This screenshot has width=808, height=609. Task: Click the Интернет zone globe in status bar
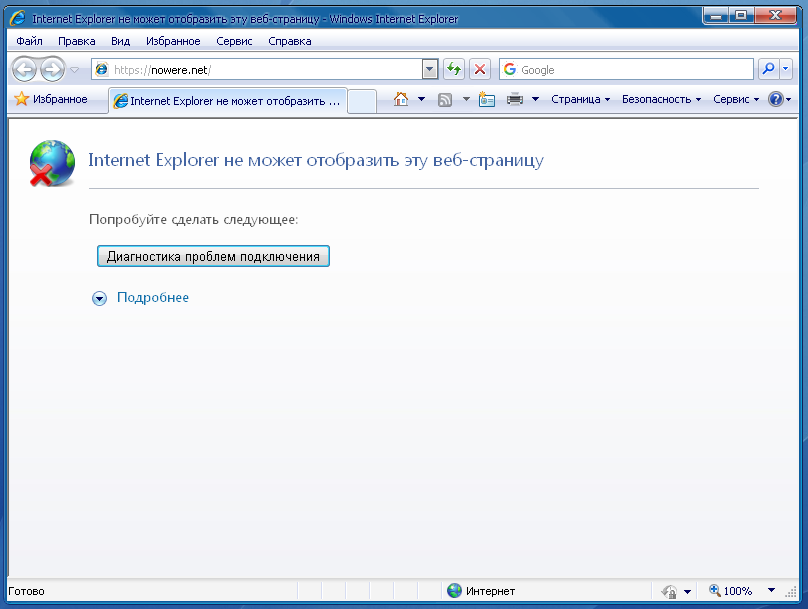(454, 590)
